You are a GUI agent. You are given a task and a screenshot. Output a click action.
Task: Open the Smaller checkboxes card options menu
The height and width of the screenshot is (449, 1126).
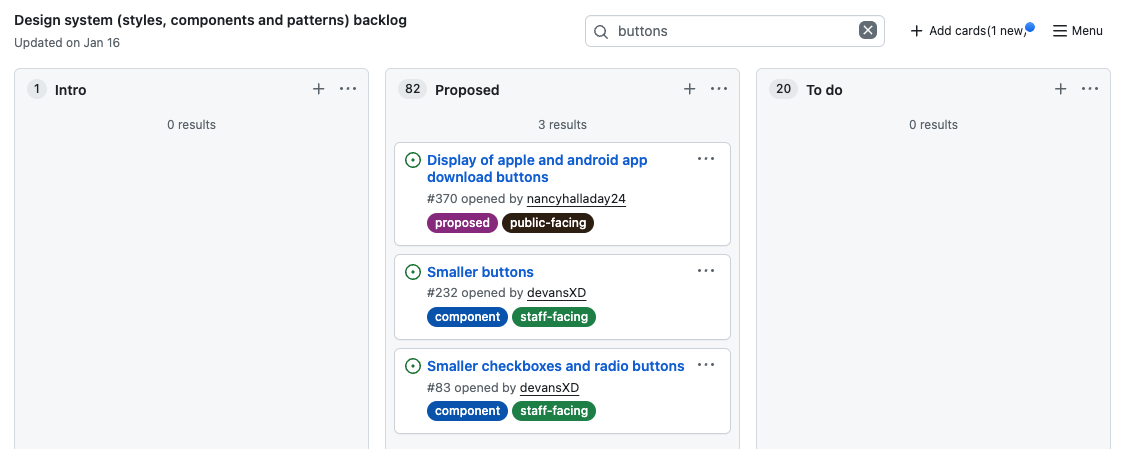(x=706, y=365)
